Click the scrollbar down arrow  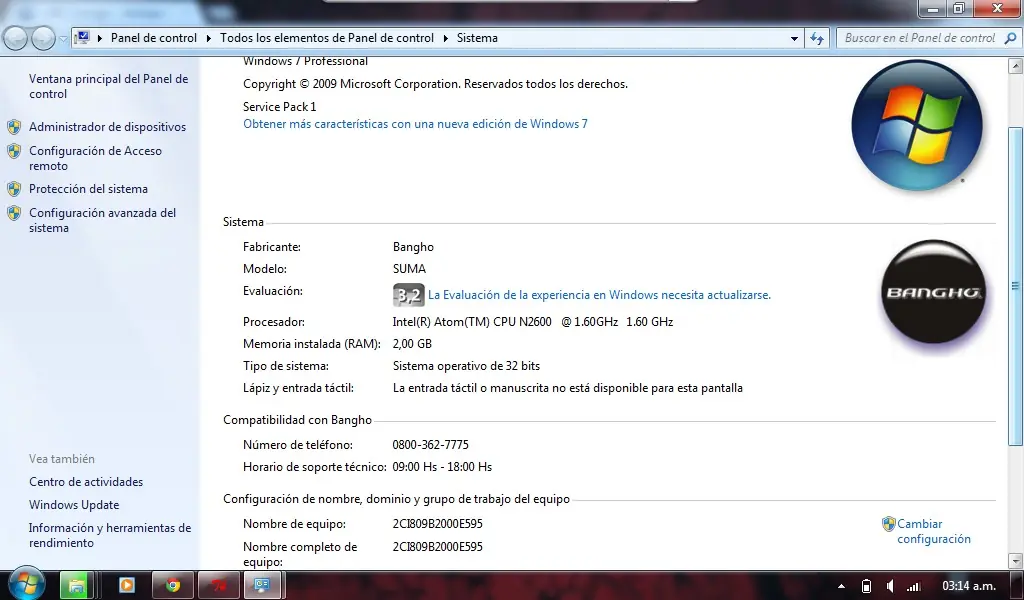point(1016,560)
